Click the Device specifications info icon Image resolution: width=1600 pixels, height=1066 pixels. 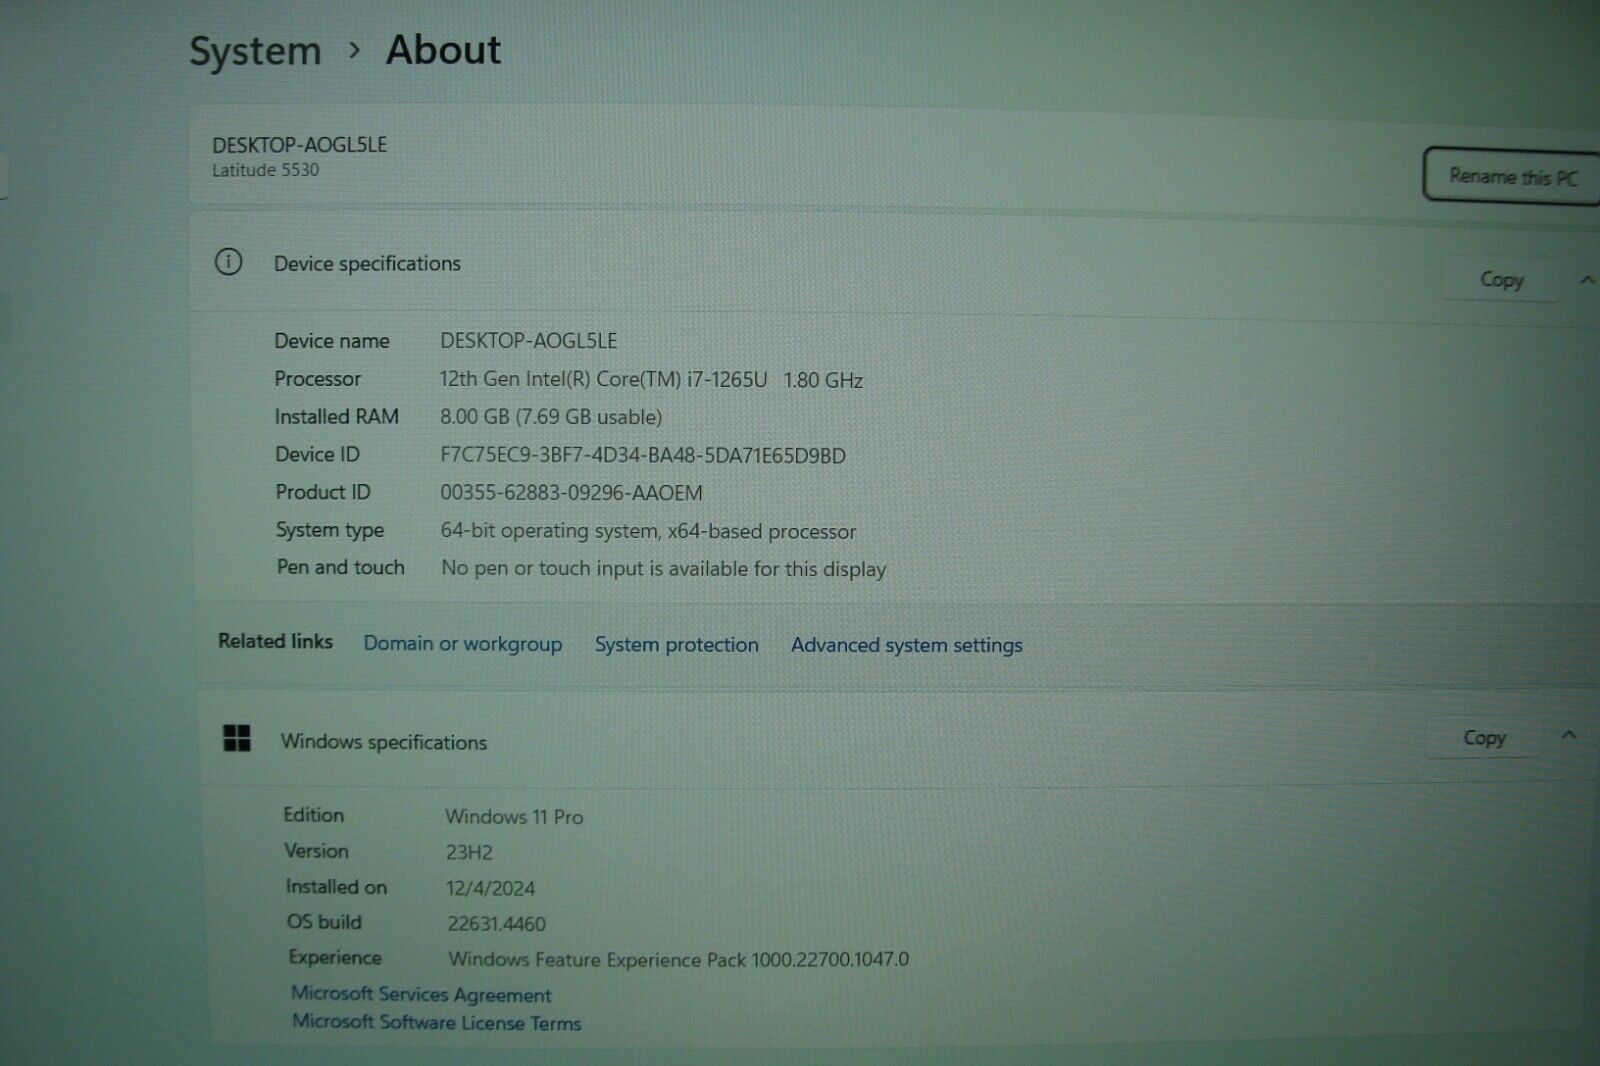[x=228, y=262]
